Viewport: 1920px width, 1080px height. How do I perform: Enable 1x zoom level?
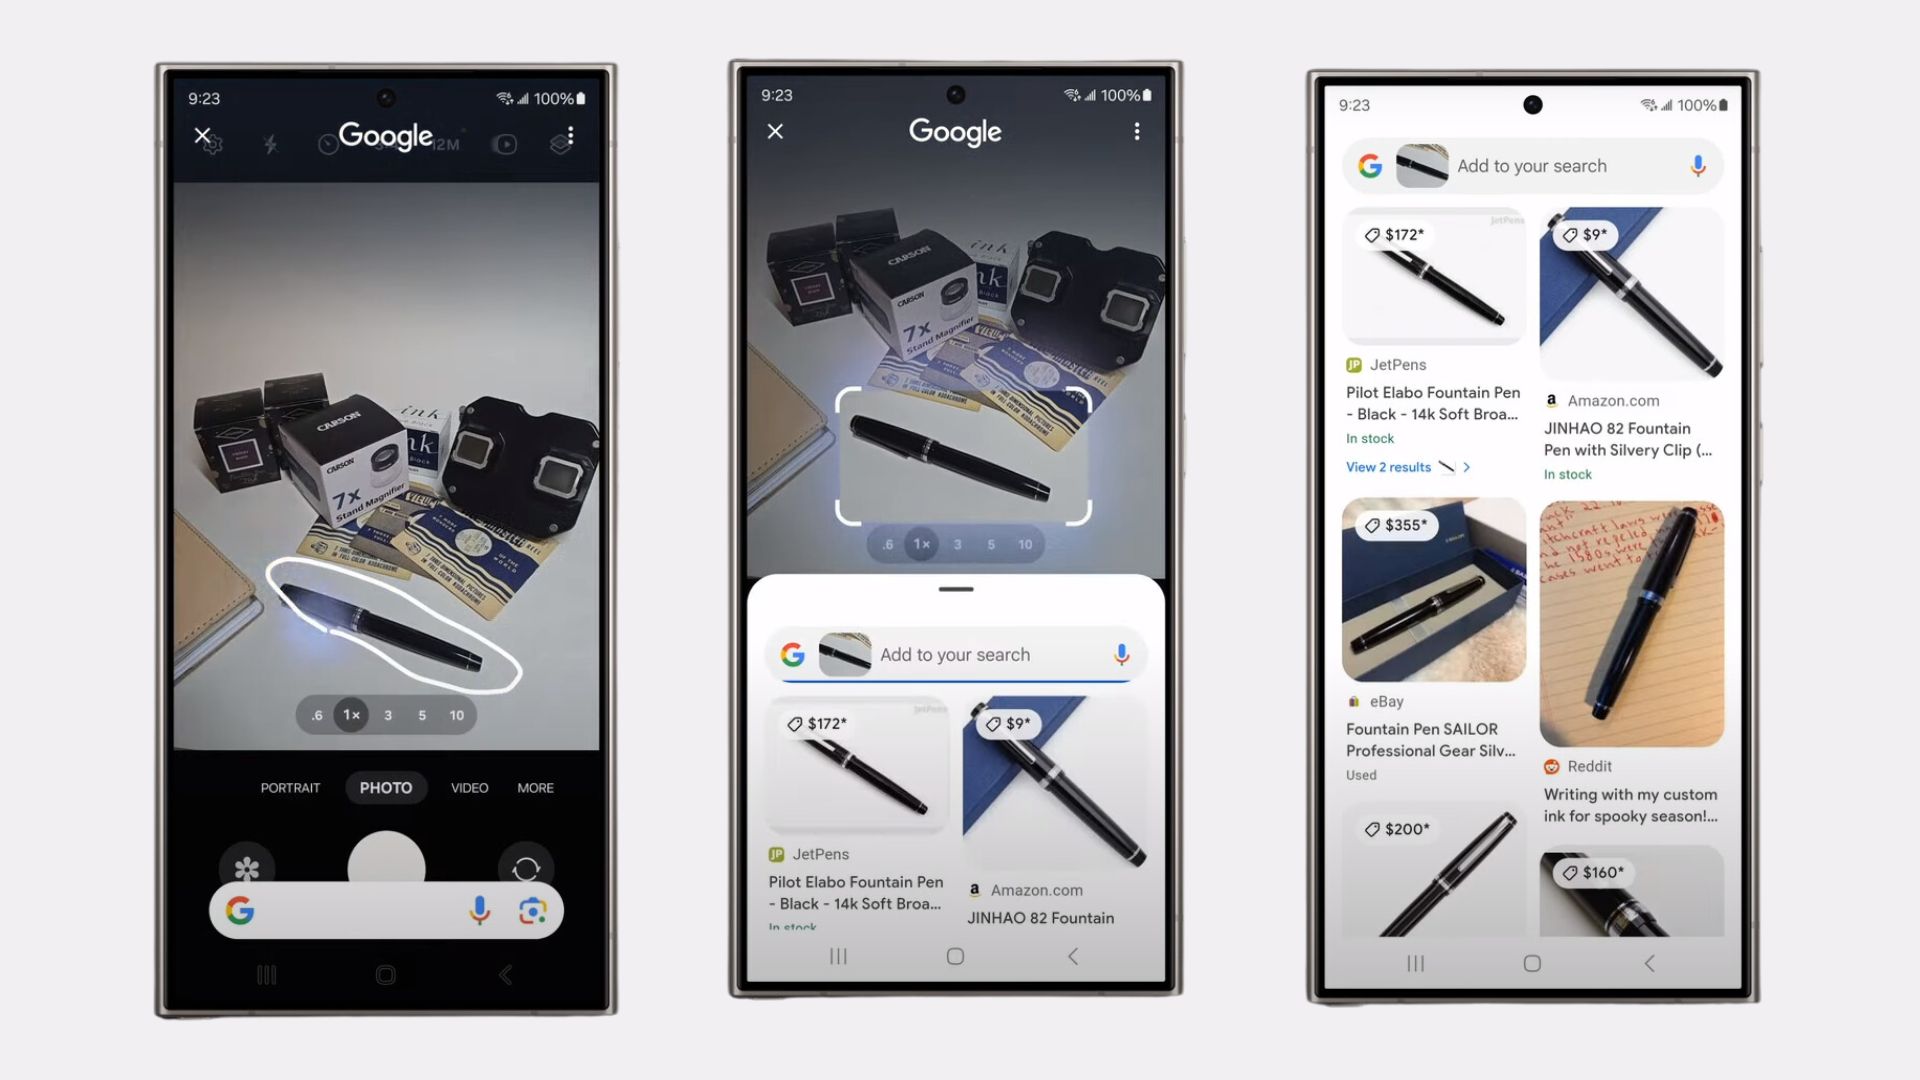(352, 713)
